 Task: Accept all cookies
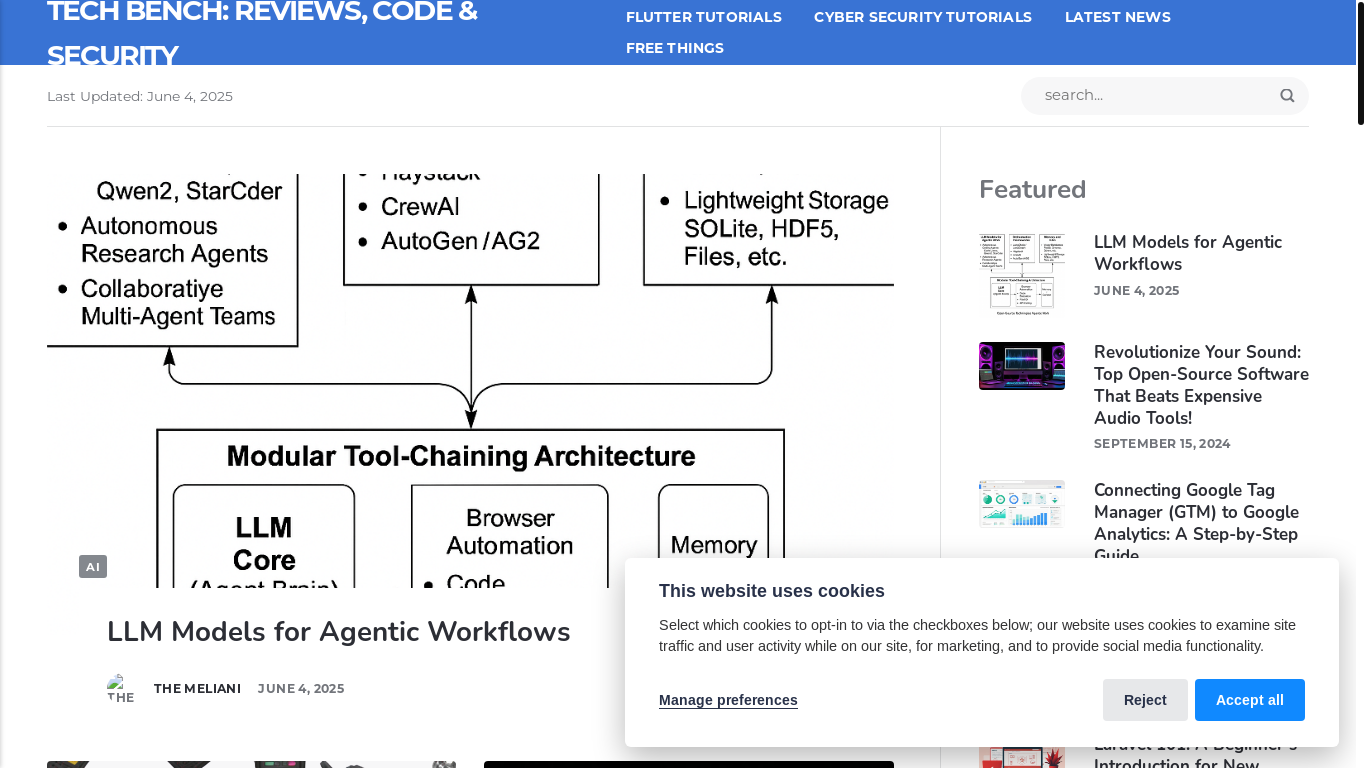(x=1250, y=700)
